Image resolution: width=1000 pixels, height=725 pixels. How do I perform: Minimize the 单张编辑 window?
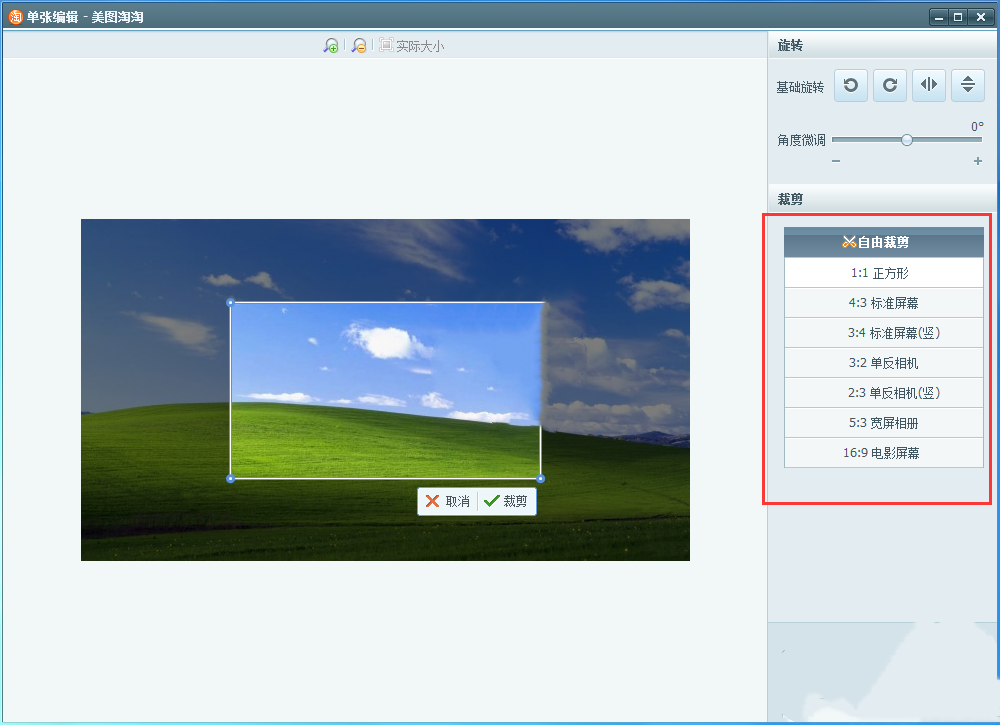939,17
